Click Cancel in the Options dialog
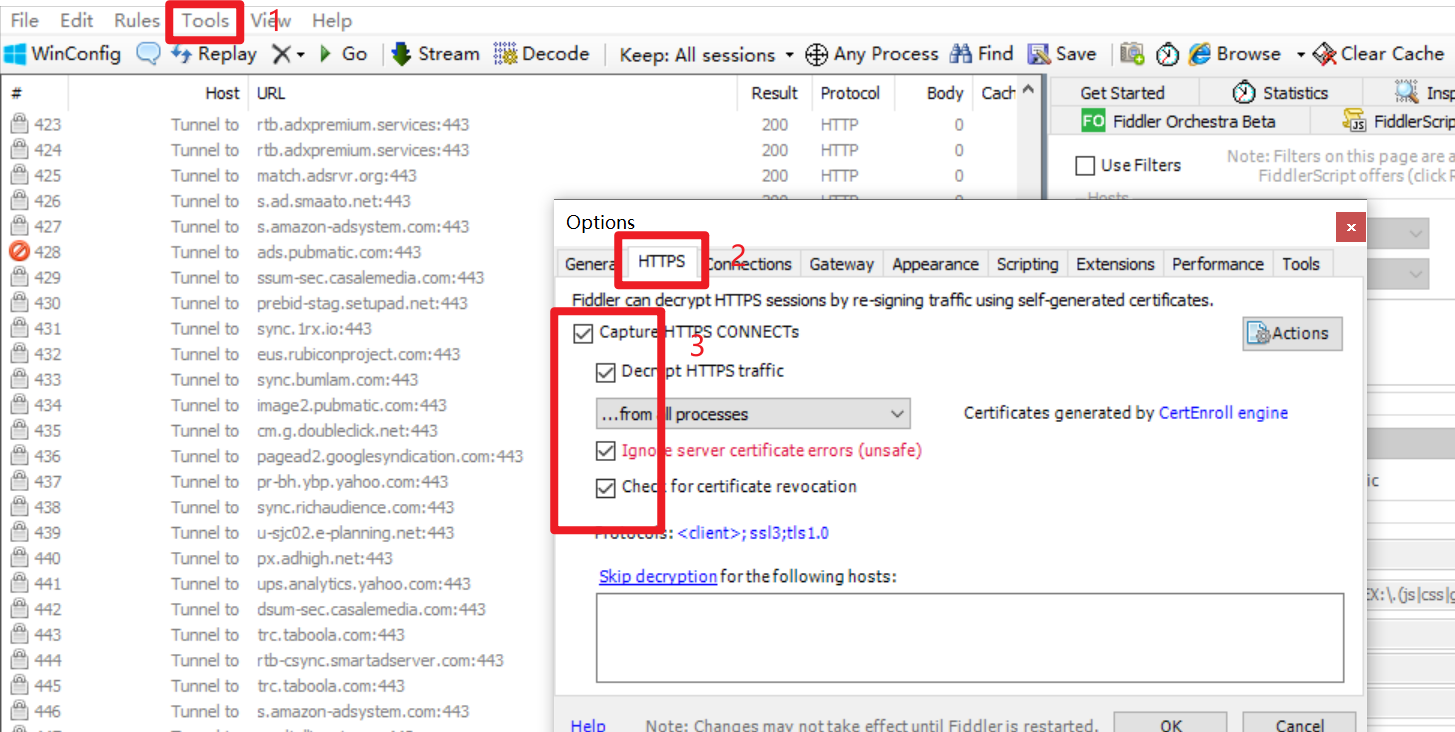 [1299, 723]
